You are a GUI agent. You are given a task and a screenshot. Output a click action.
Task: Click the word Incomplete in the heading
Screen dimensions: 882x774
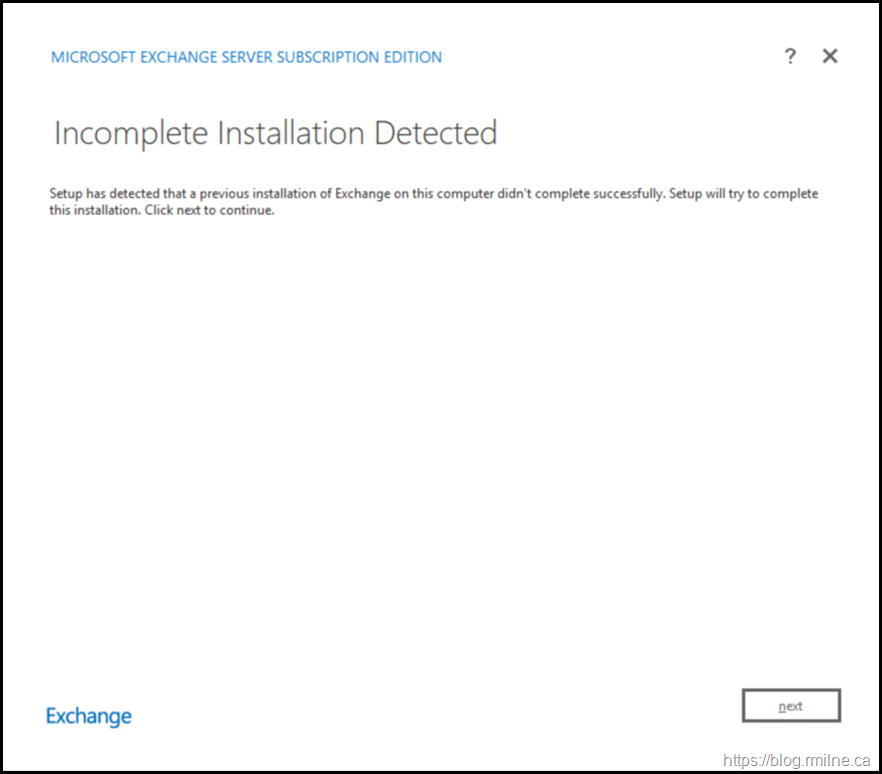click(128, 133)
